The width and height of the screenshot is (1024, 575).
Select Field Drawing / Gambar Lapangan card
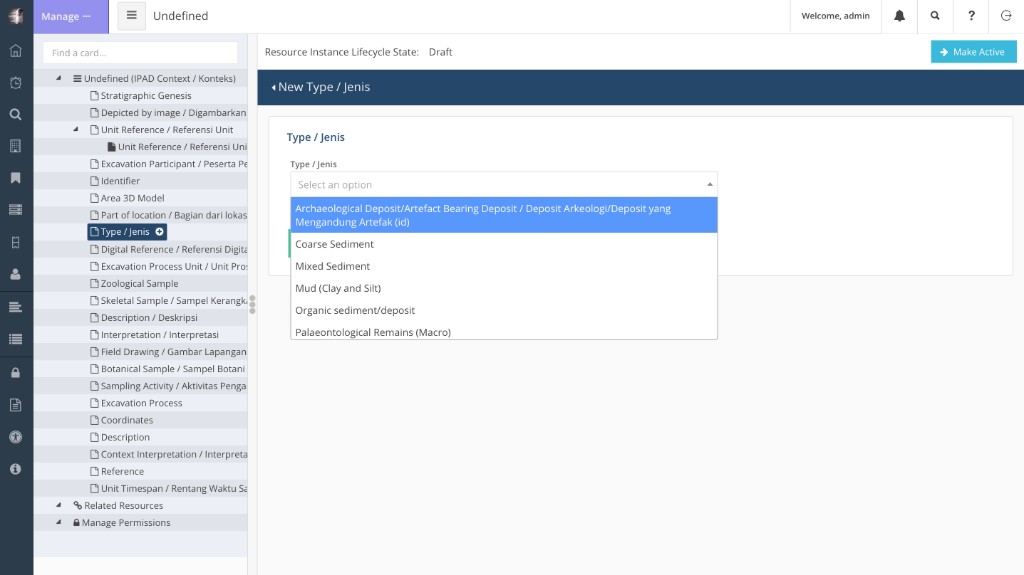pyautogui.click(x=168, y=352)
